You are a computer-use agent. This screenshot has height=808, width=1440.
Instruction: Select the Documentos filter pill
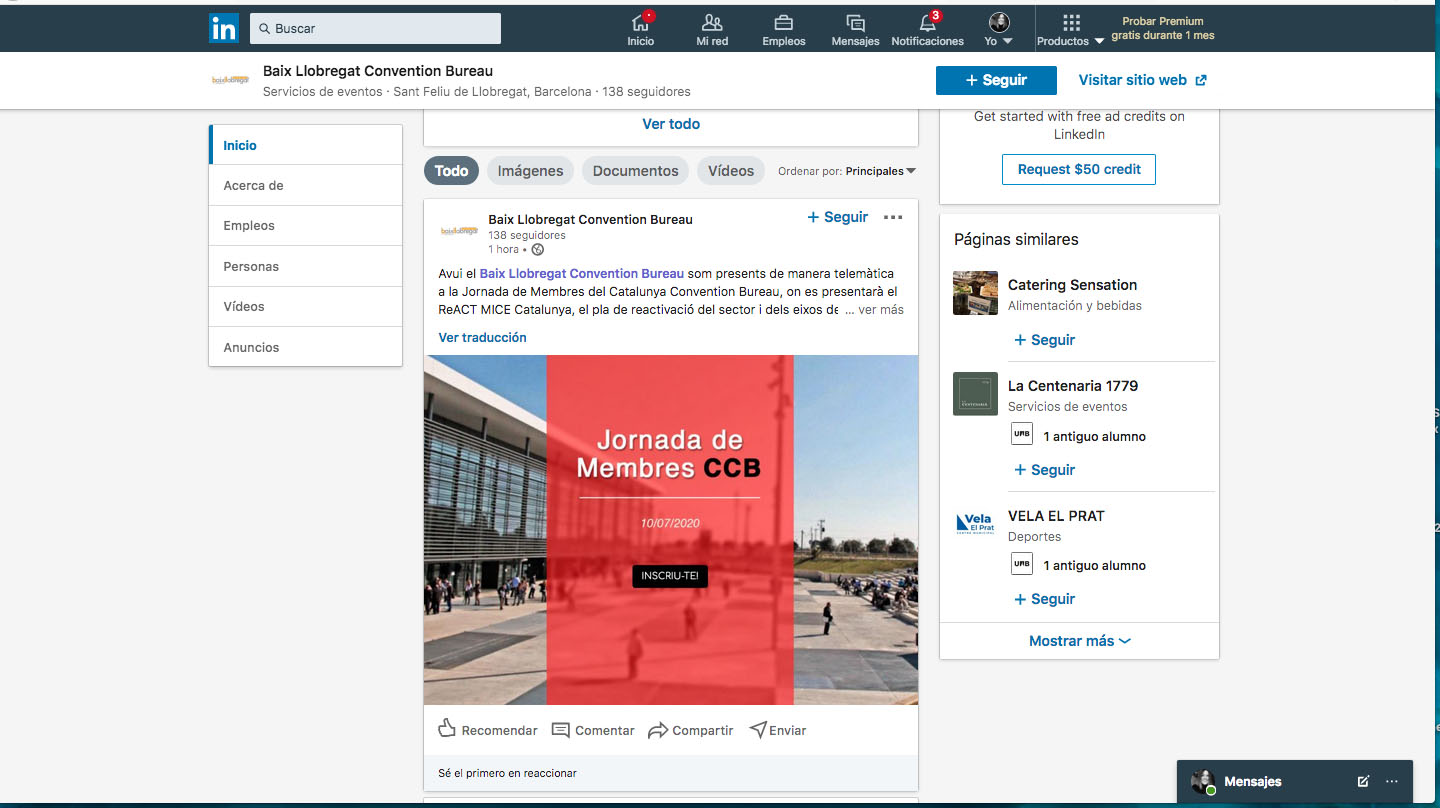[635, 171]
